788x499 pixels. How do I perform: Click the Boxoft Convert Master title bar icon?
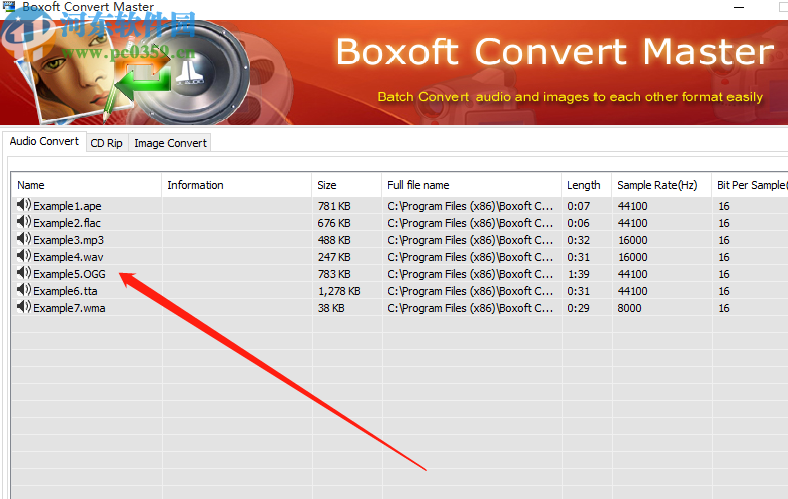pyautogui.click(x=9, y=6)
